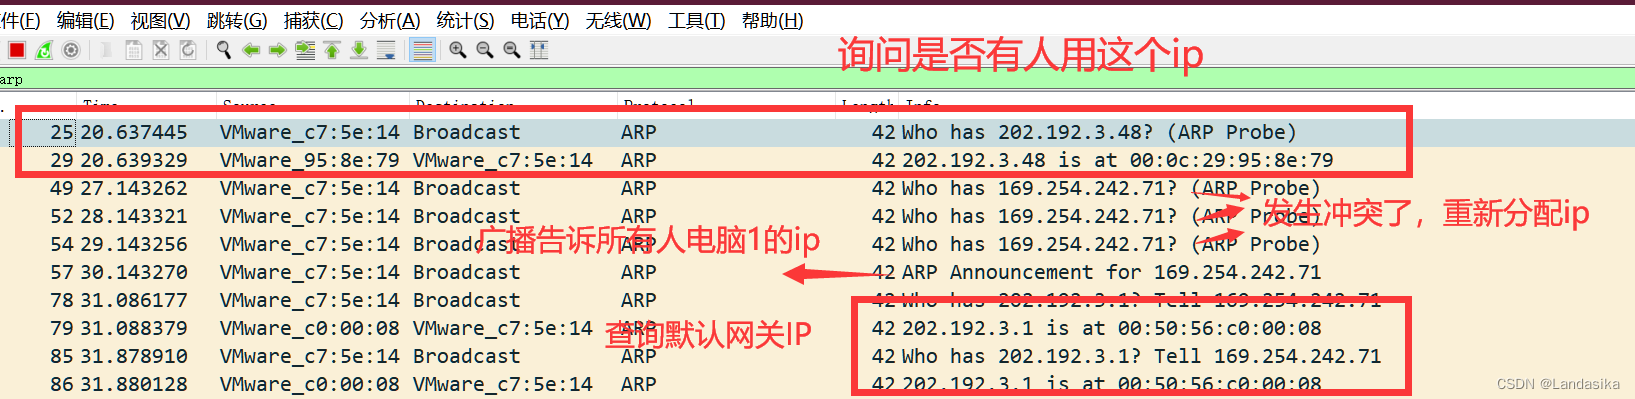Open the 帮助(H) menu
Viewport: 1635px width, 399px height.
pos(773,20)
